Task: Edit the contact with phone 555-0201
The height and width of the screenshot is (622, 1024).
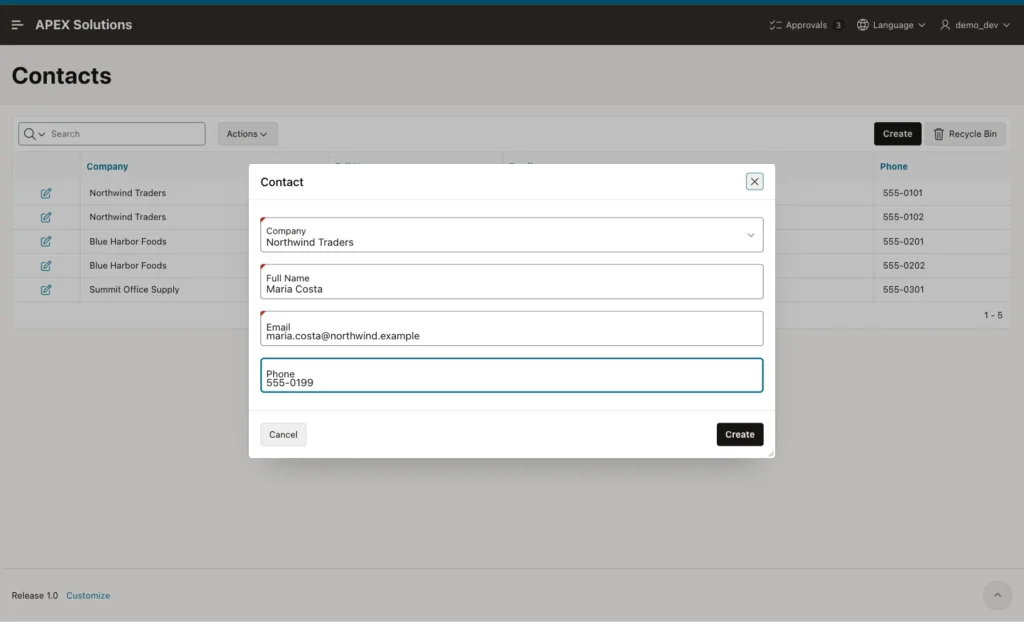Action: pos(46,242)
